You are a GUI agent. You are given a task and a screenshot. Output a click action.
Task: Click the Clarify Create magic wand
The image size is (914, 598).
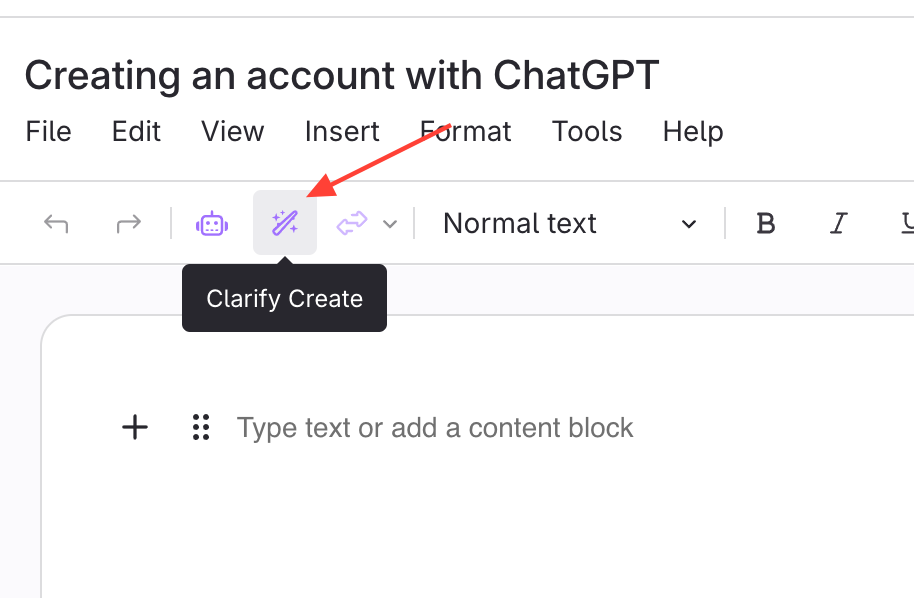[x=285, y=223]
